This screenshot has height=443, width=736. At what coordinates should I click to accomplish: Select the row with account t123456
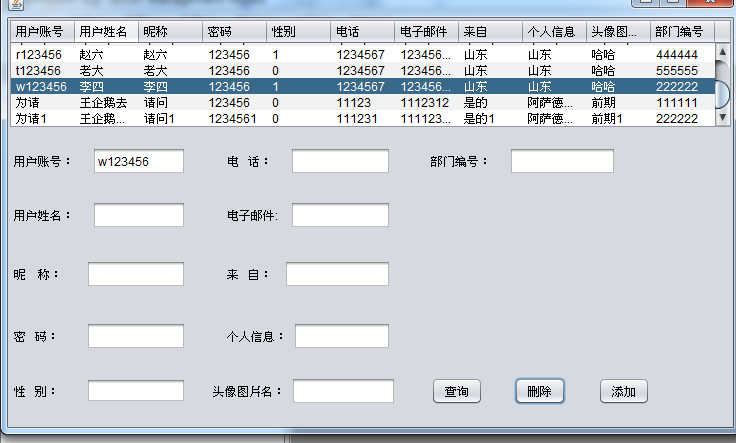pyautogui.click(x=363, y=70)
